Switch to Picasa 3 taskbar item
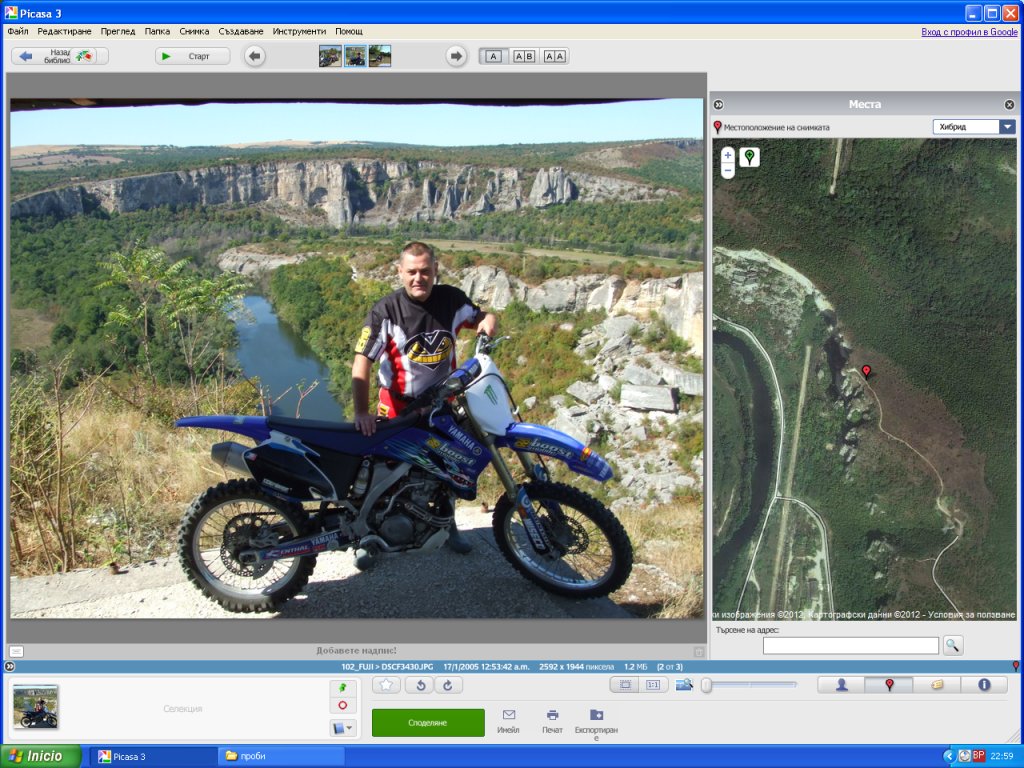Viewport: 1024px width, 768px height. 152,756
